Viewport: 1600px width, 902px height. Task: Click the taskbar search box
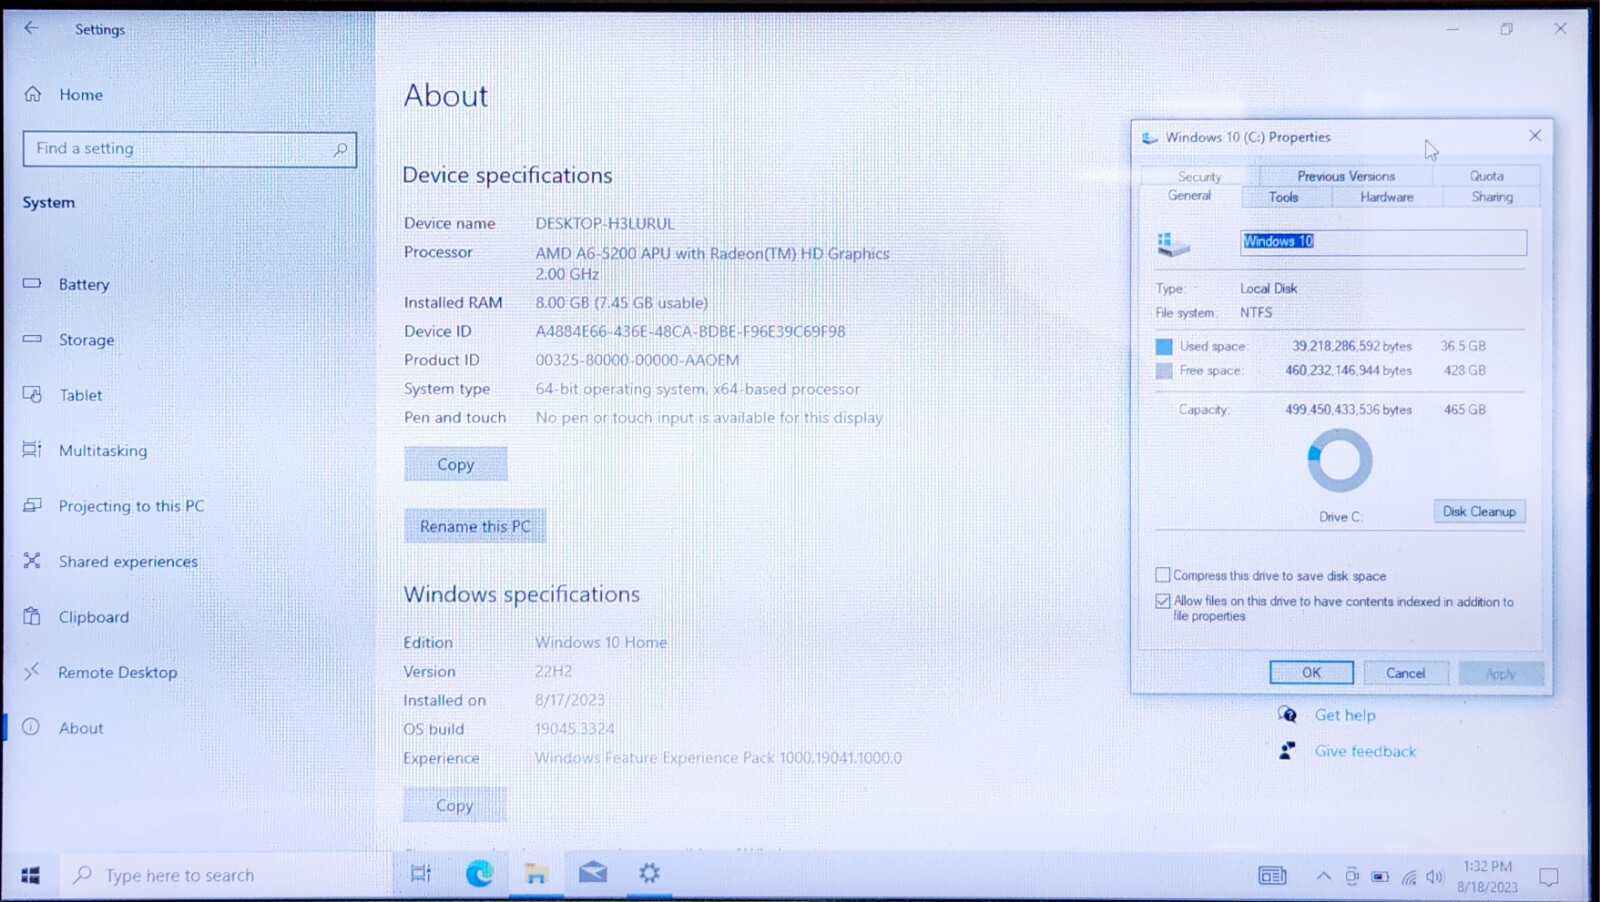(x=227, y=875)
